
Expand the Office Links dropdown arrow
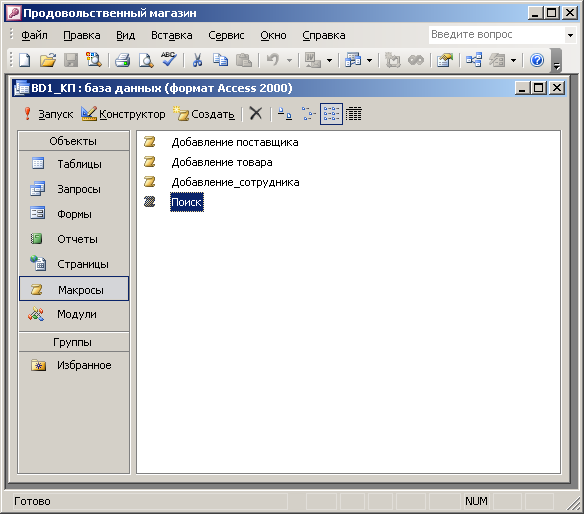tap(329, 60)
